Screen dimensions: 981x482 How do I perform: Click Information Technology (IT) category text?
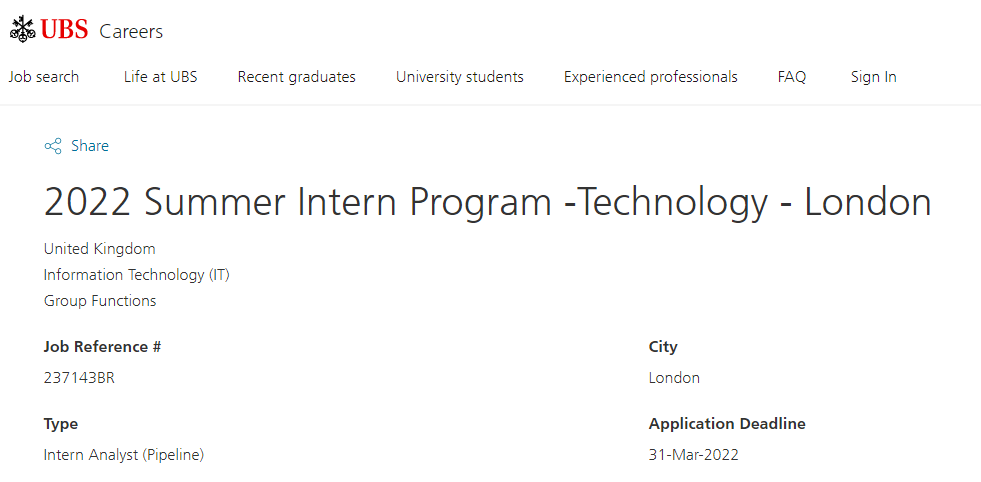click(x=136, y=275)
